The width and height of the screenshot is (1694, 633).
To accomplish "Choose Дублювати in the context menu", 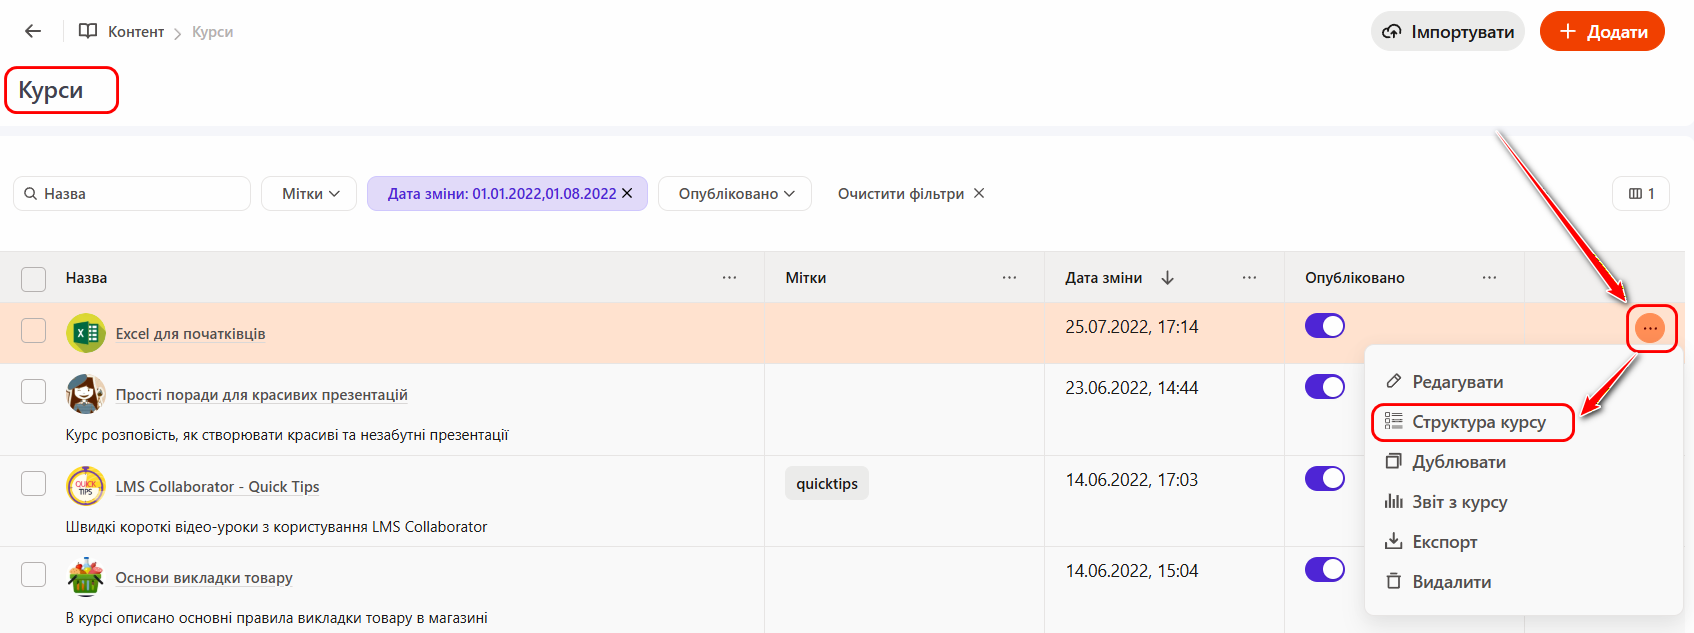I will coord(1458,462).
